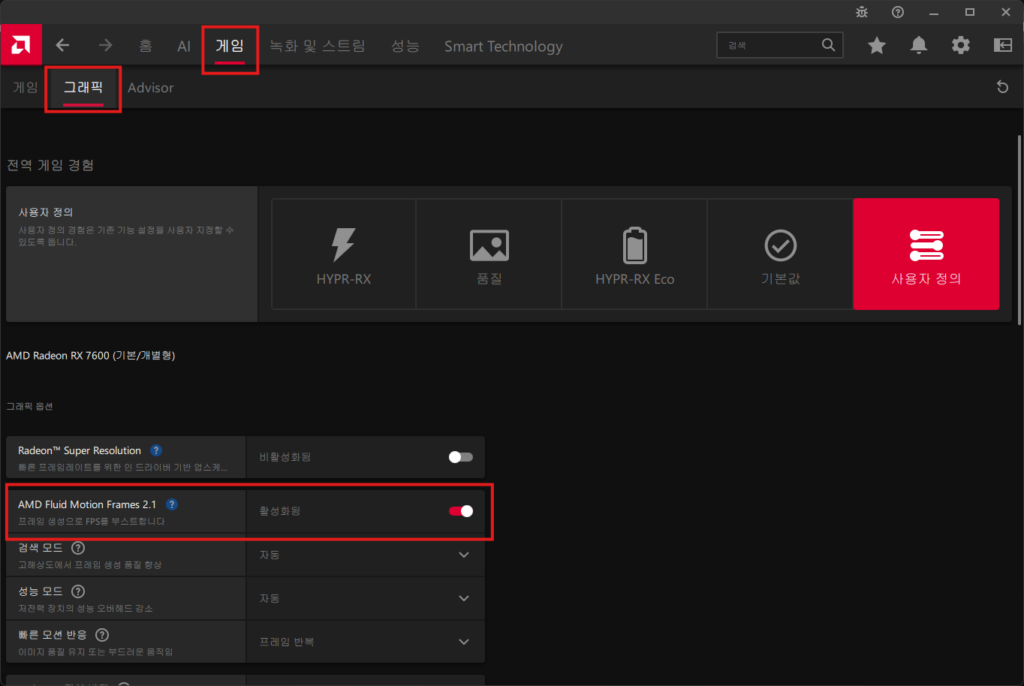Click the AMD Adrenalin logo icon
1024x686 pixels.
(x=20, y=45)
